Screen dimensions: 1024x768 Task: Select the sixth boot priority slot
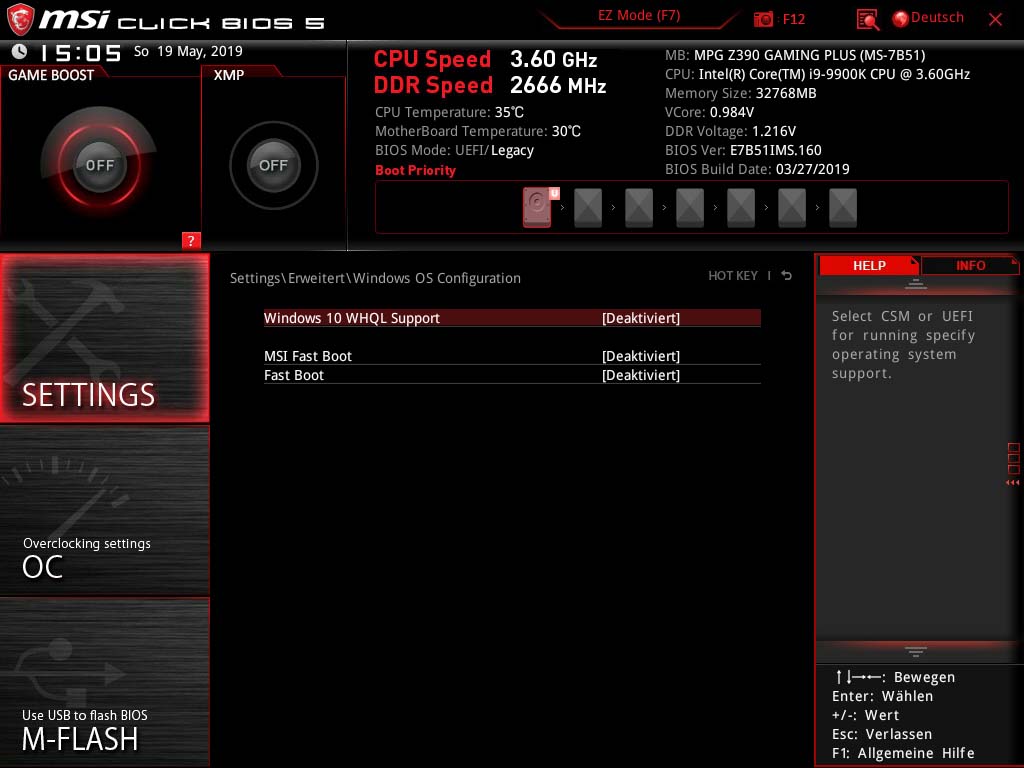click(792, 208)
